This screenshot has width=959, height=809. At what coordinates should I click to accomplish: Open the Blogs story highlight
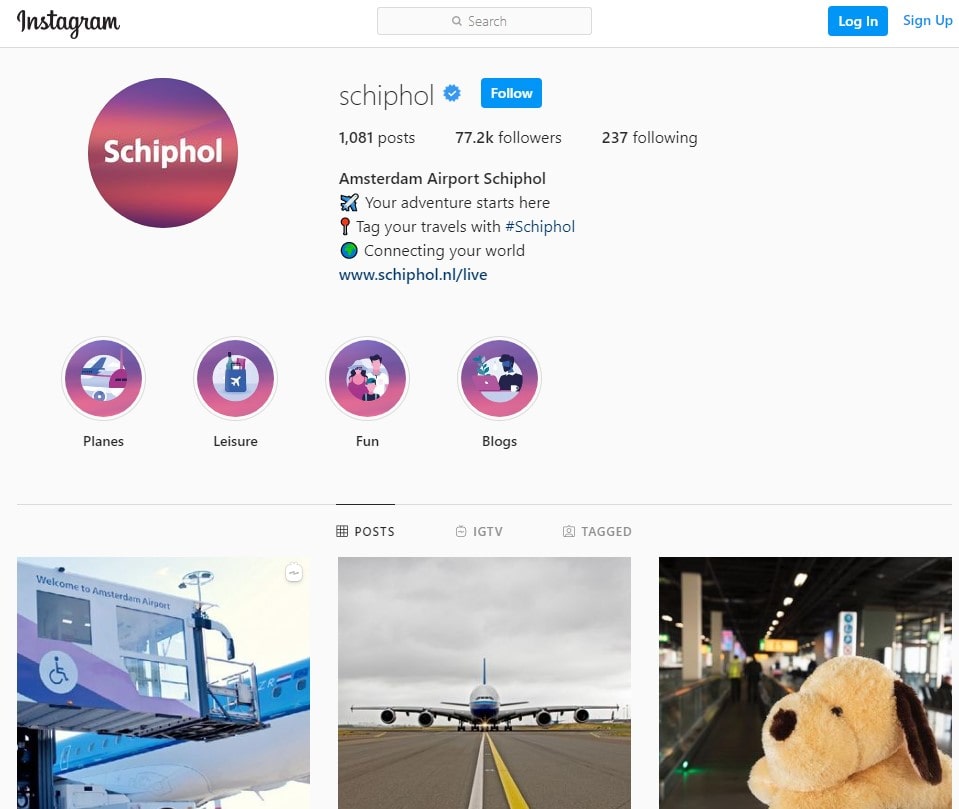pos(499,379)
